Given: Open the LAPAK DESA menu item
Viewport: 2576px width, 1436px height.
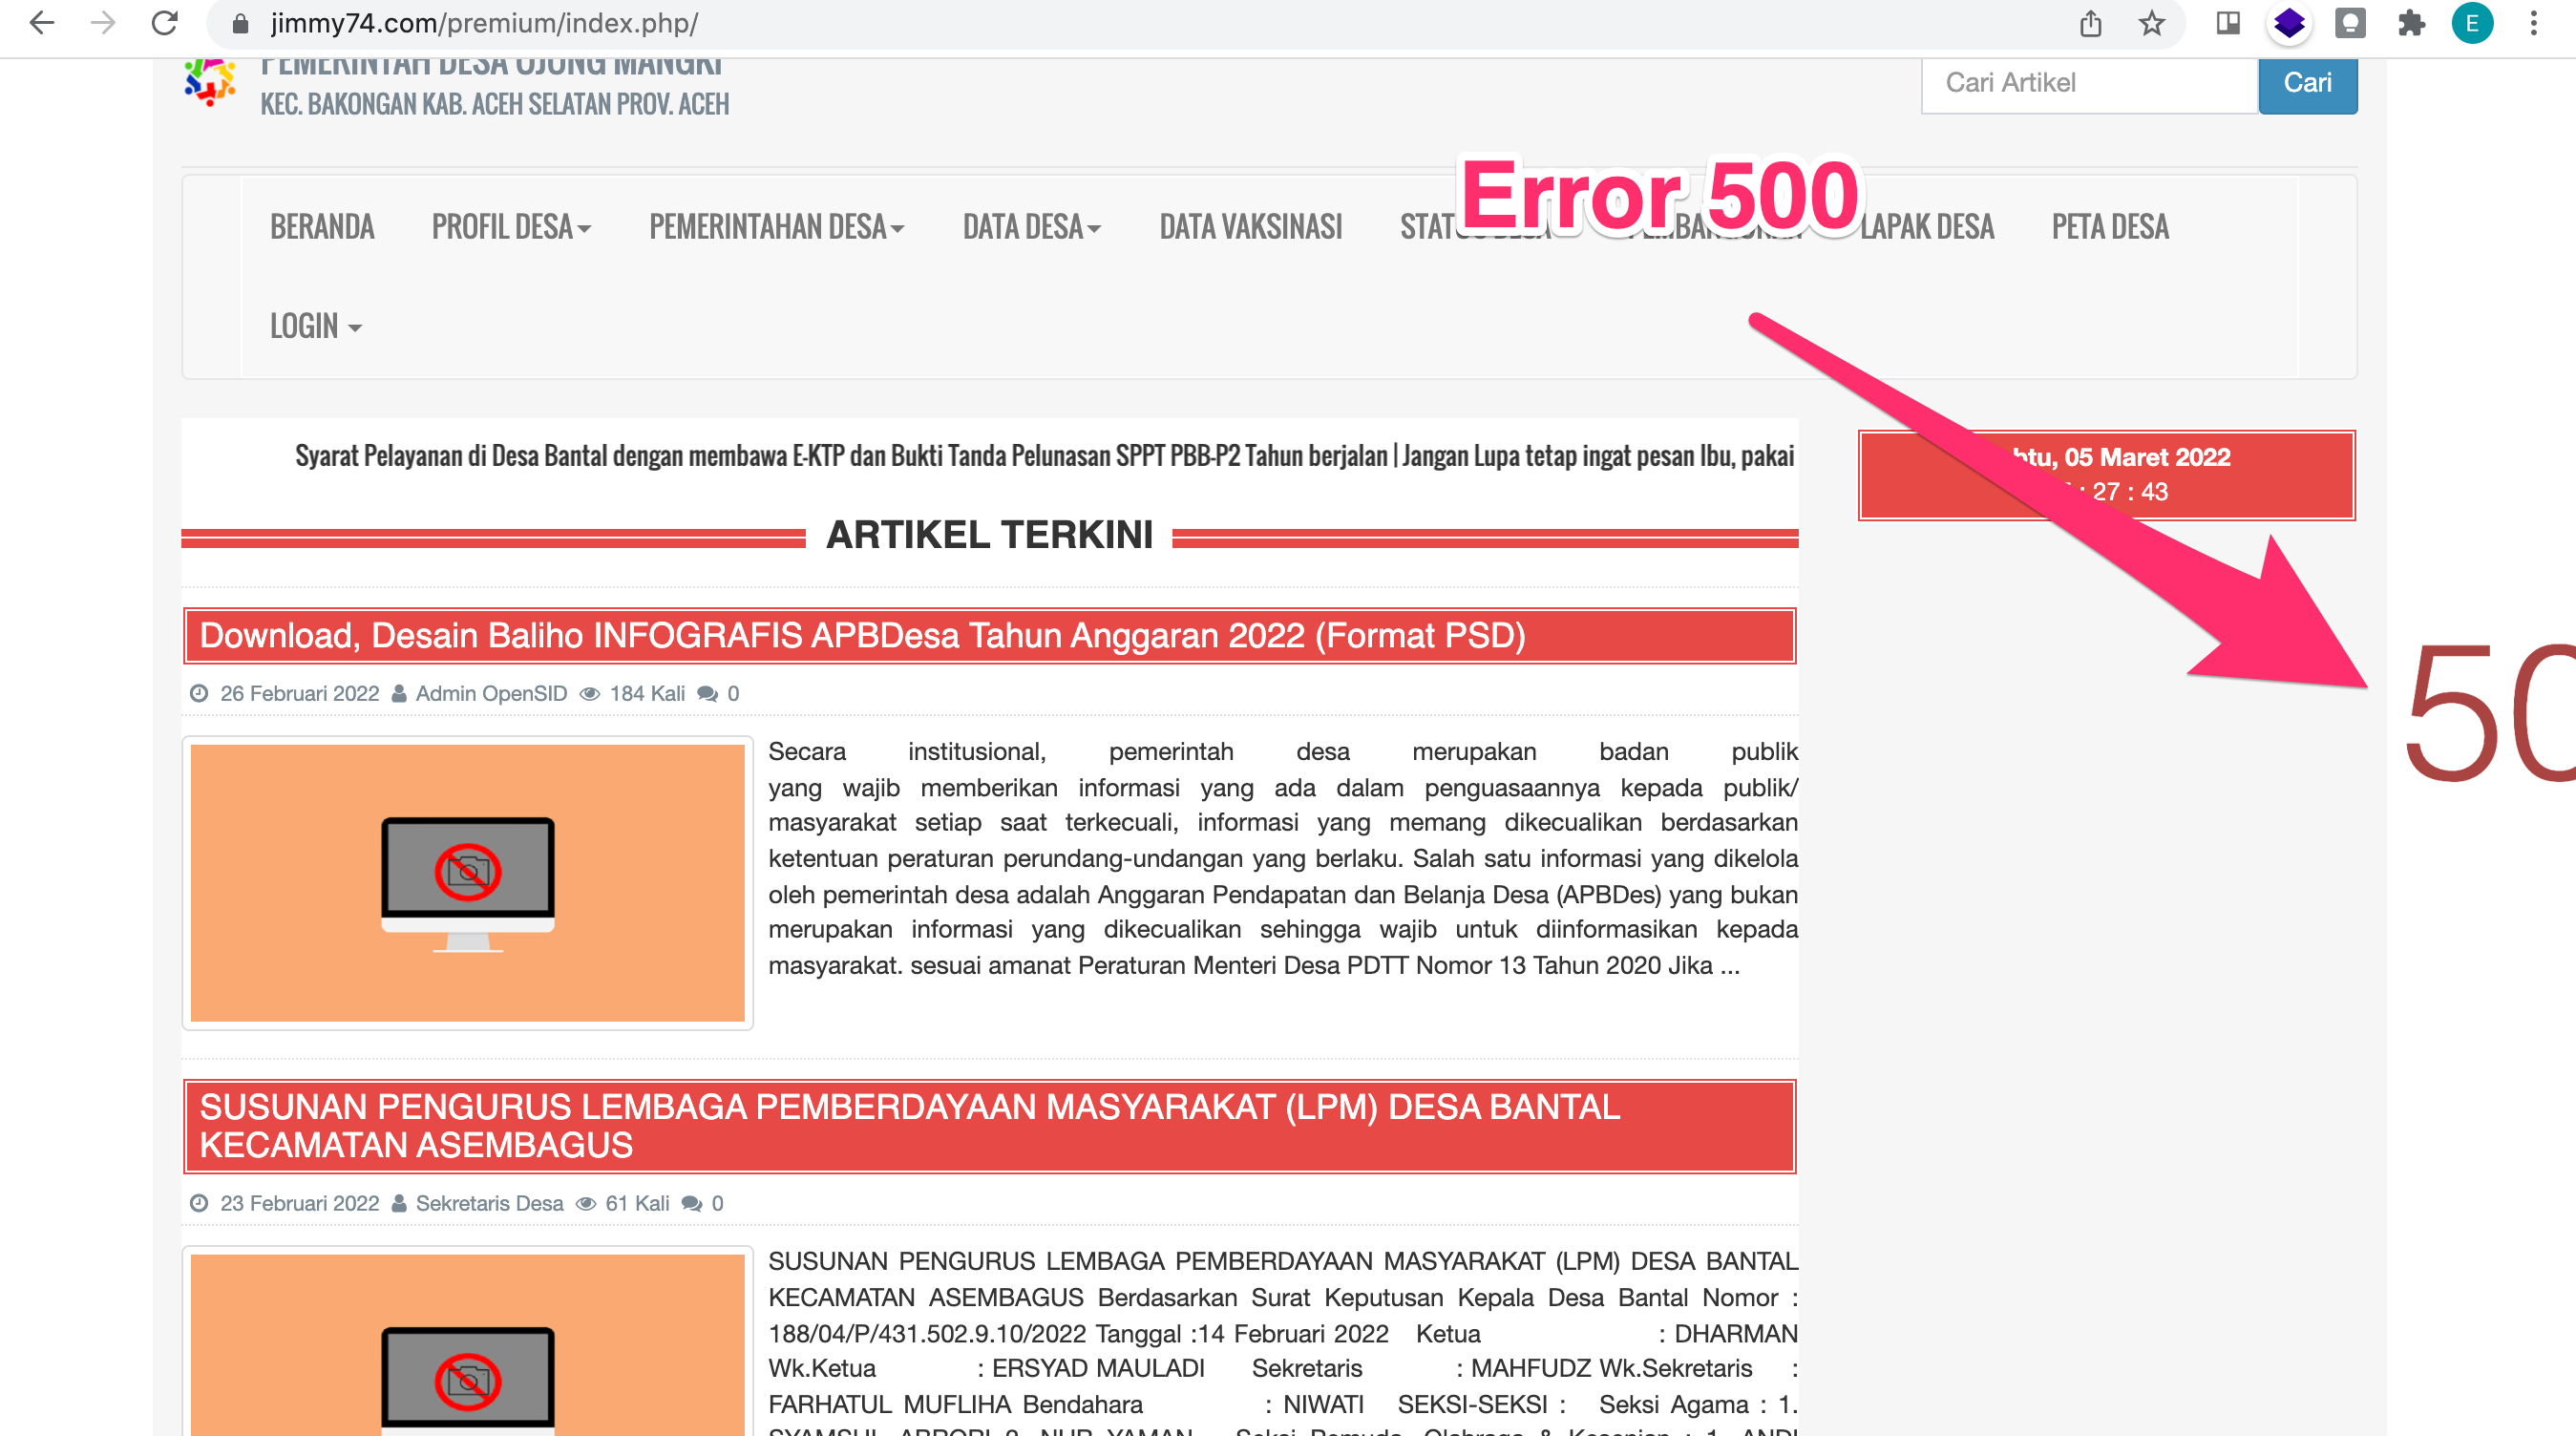Looking at the screenshot, I should tap(1927, 227).
